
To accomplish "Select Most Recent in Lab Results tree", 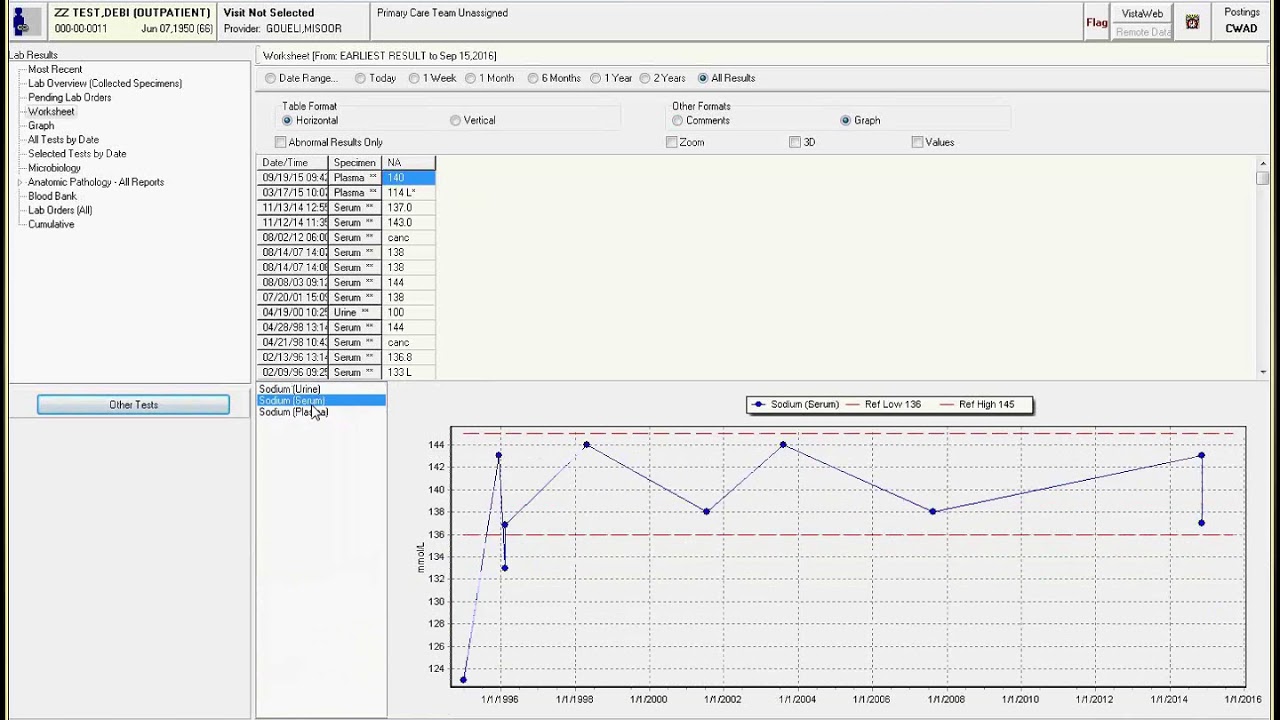I will click(55, 70).
